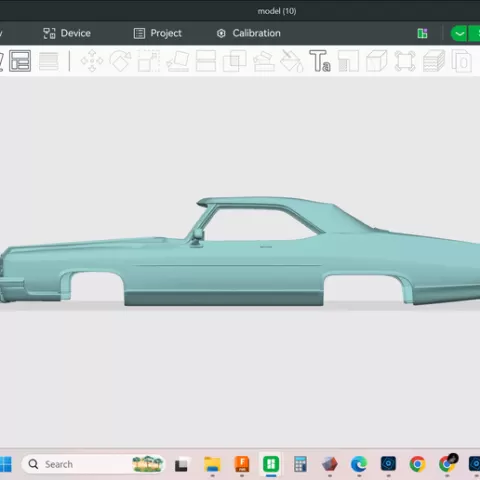Open the Calibration tab
The height and width of the screenshot is (480, 480).
coord(249,33)
